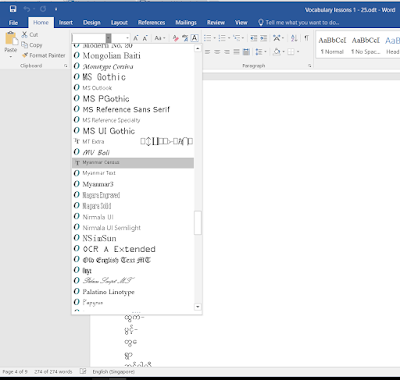The image size is (400, 380).
Task: Choose the OCR A Extended font
Action: pyautogui.click(x=133, y=249)
